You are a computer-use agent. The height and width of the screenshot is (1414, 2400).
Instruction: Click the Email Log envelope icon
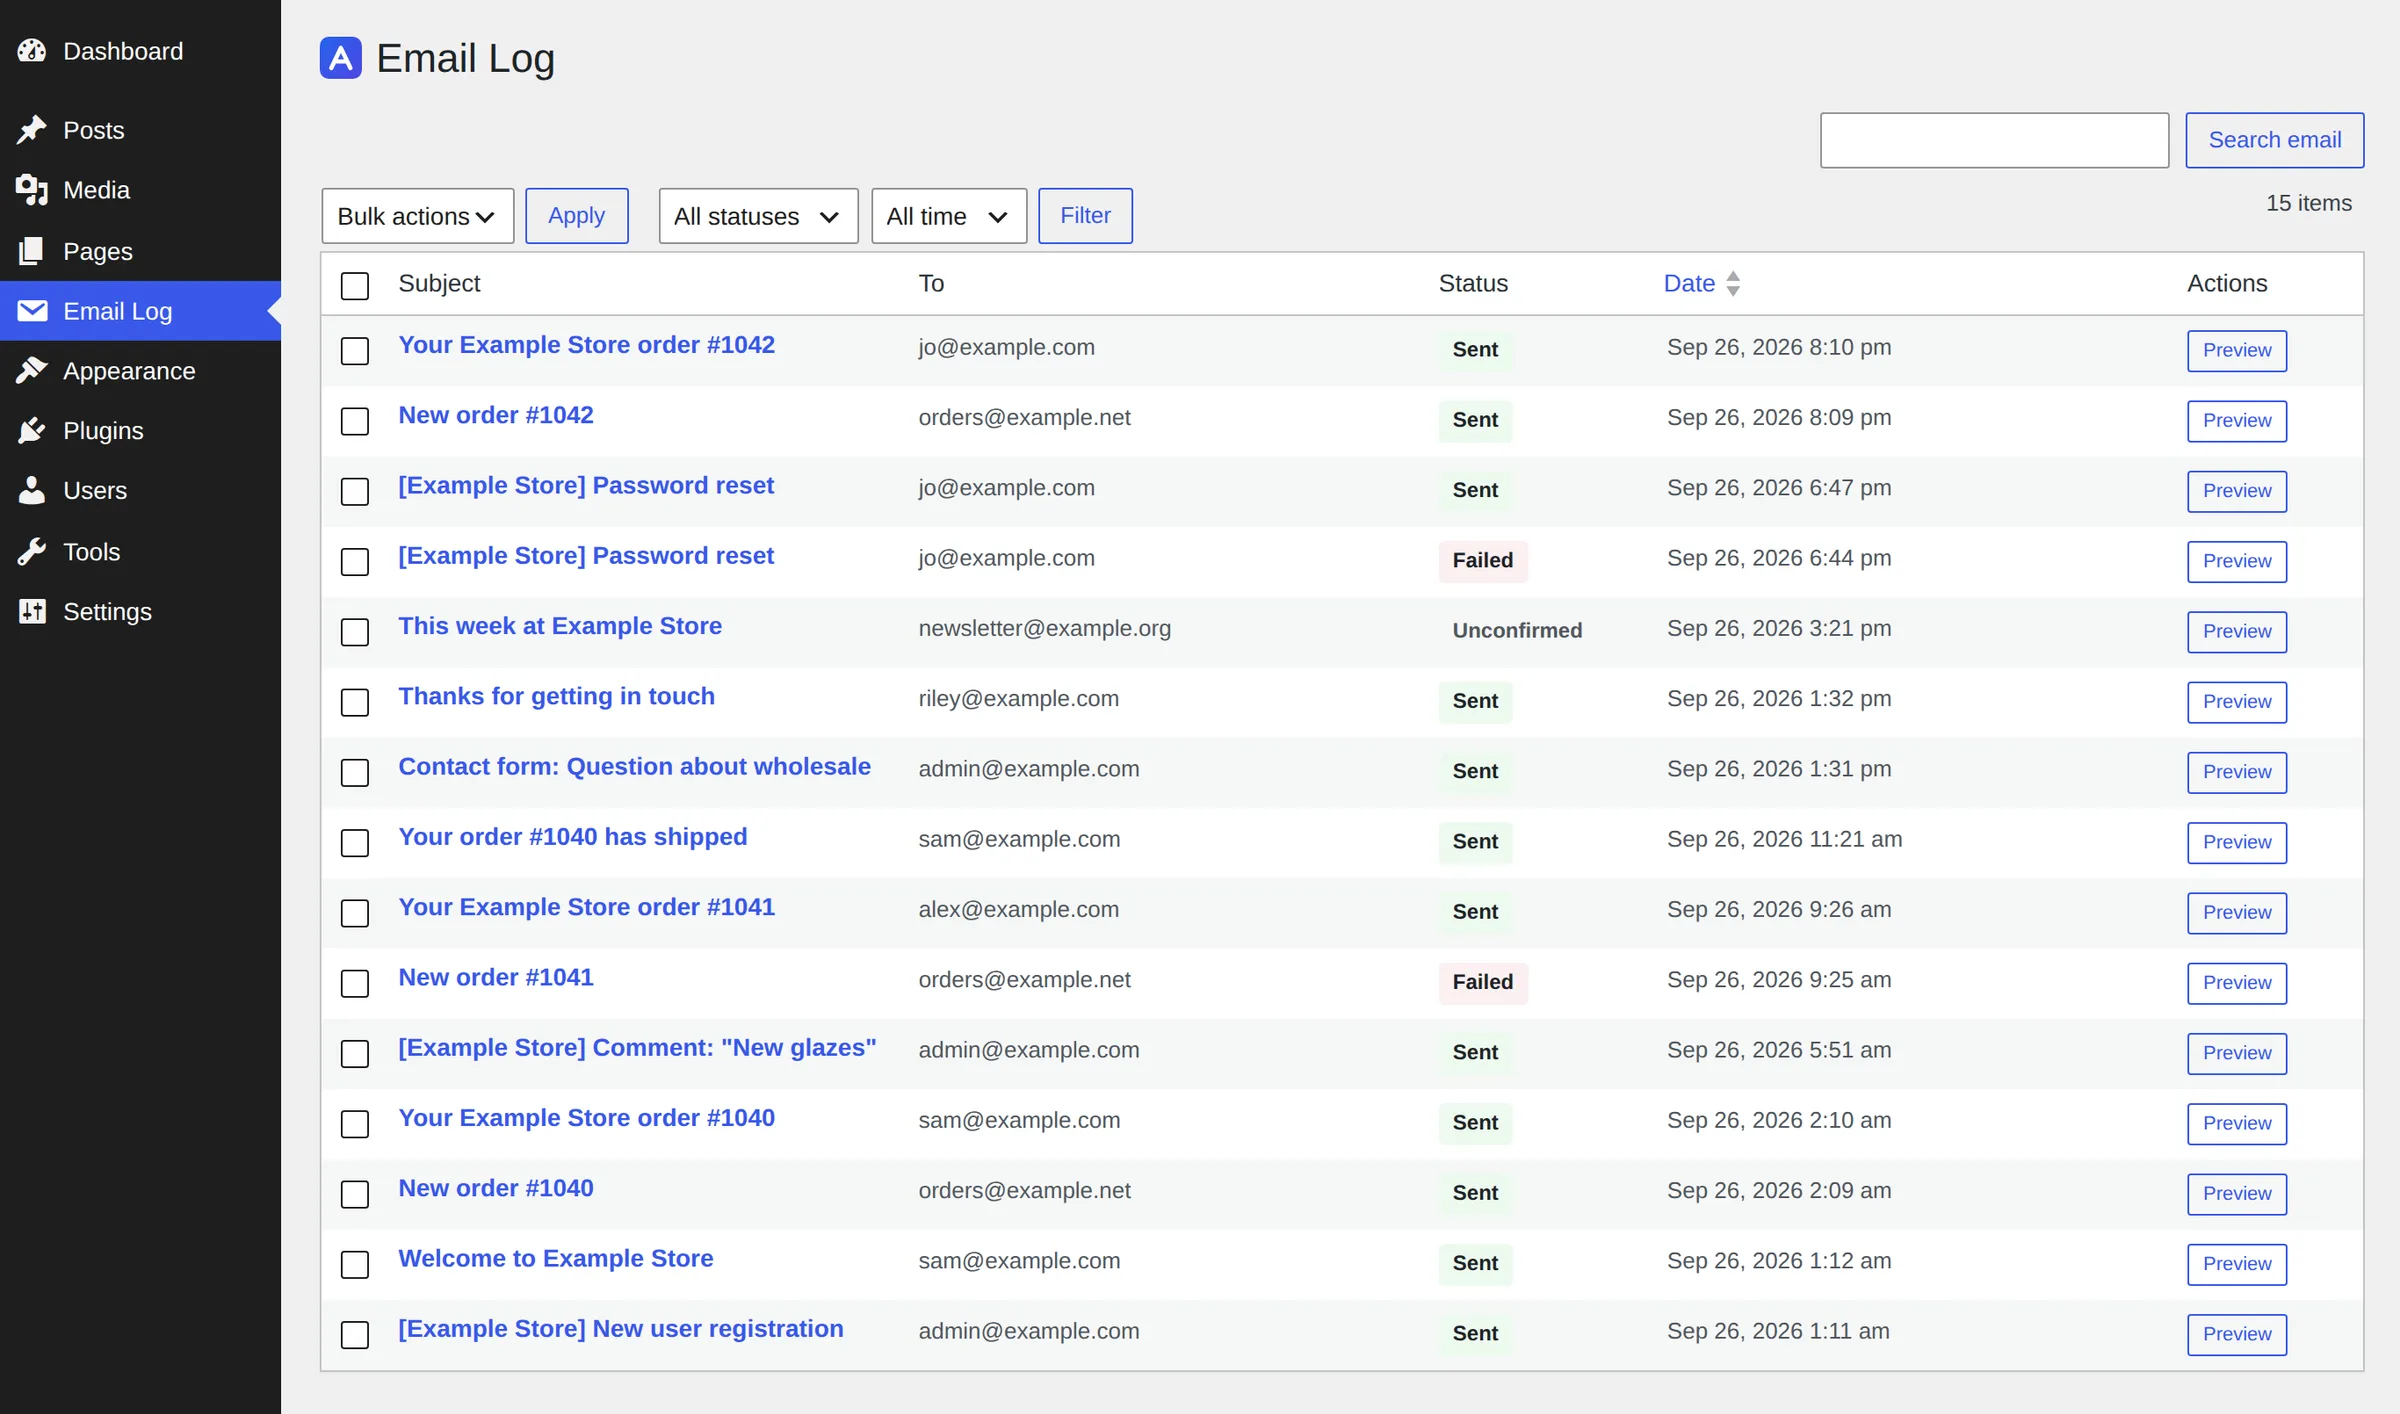32,311
